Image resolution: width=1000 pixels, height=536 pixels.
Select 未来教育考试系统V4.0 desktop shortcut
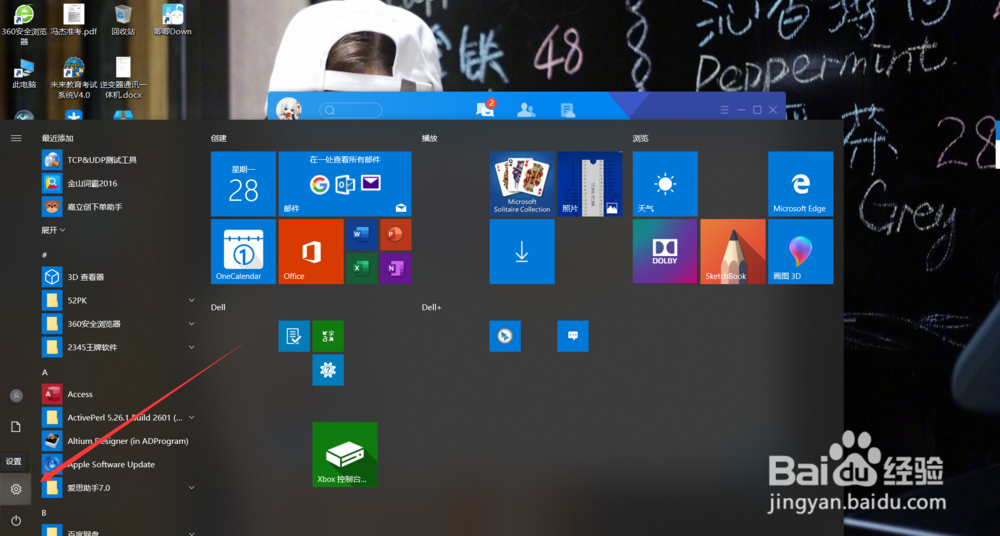click(74, 78)
